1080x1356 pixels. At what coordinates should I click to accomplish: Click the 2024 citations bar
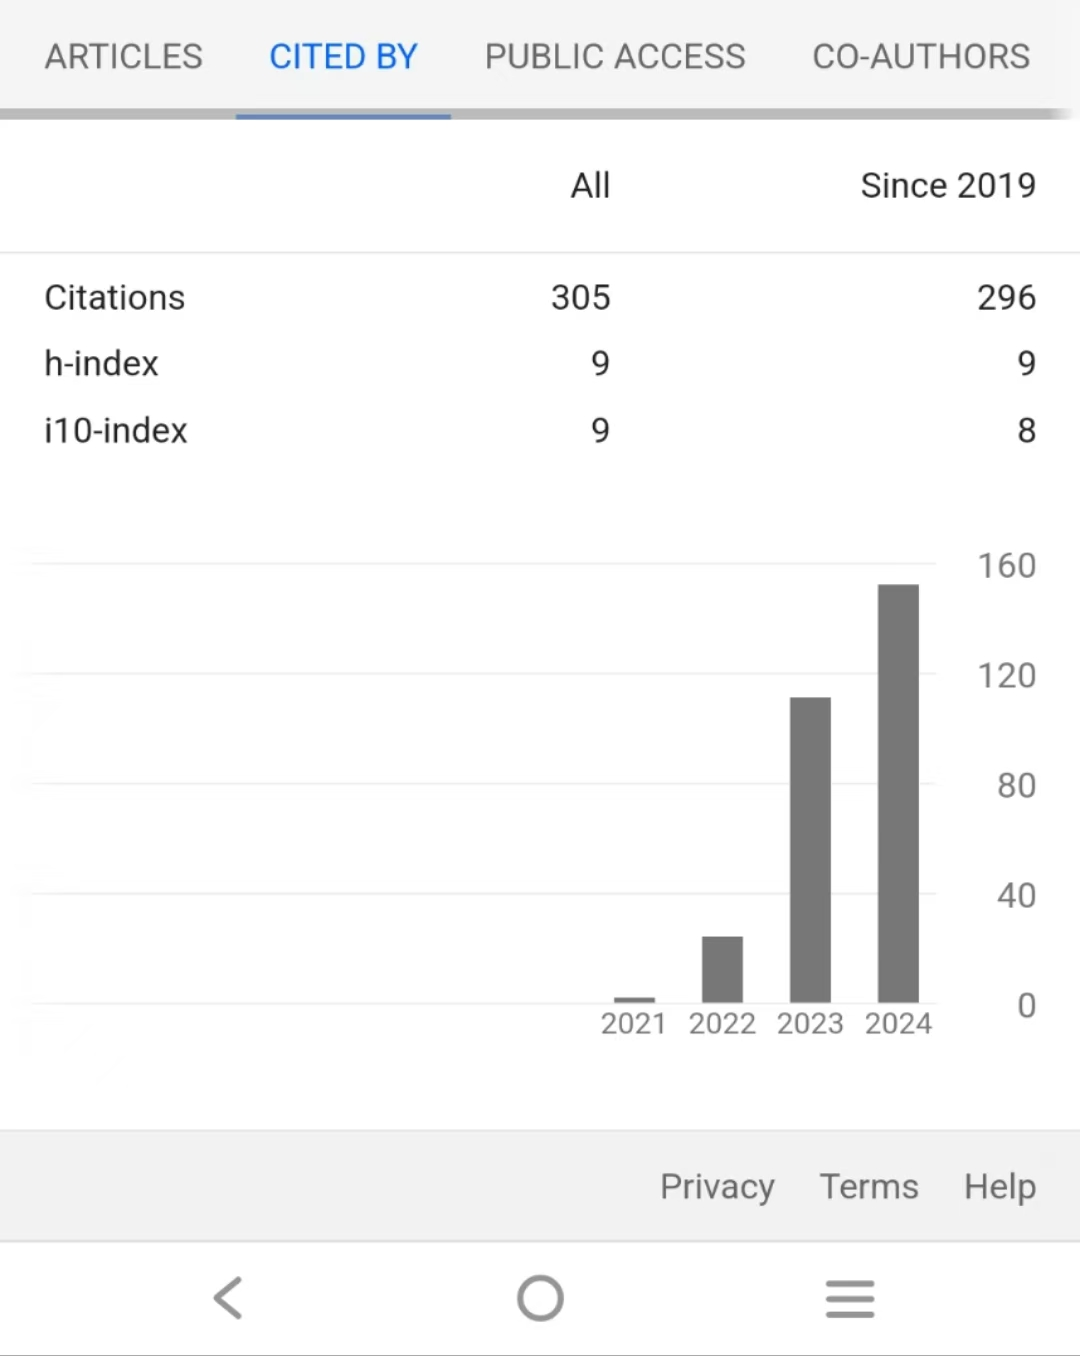click(x=898, y=793)
